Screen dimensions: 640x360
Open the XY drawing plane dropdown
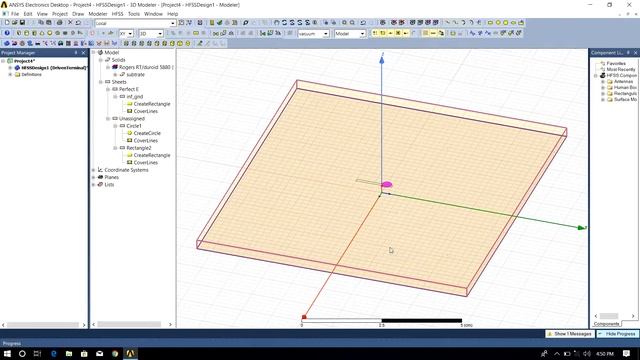pos(126,33)
